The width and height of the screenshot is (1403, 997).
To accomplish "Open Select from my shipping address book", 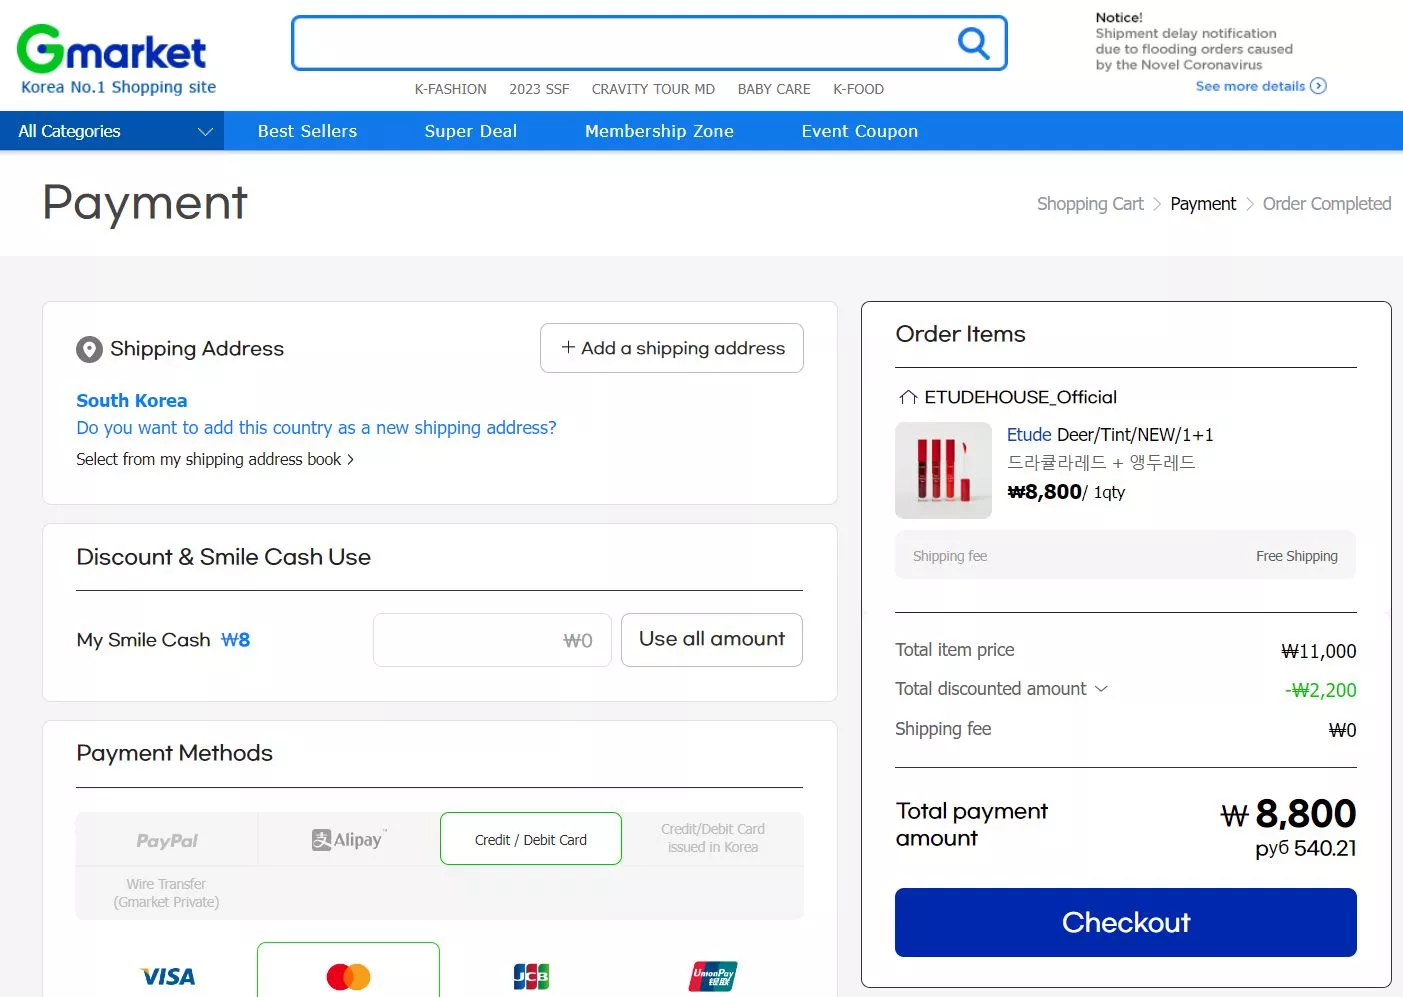I will coord(215,459).
